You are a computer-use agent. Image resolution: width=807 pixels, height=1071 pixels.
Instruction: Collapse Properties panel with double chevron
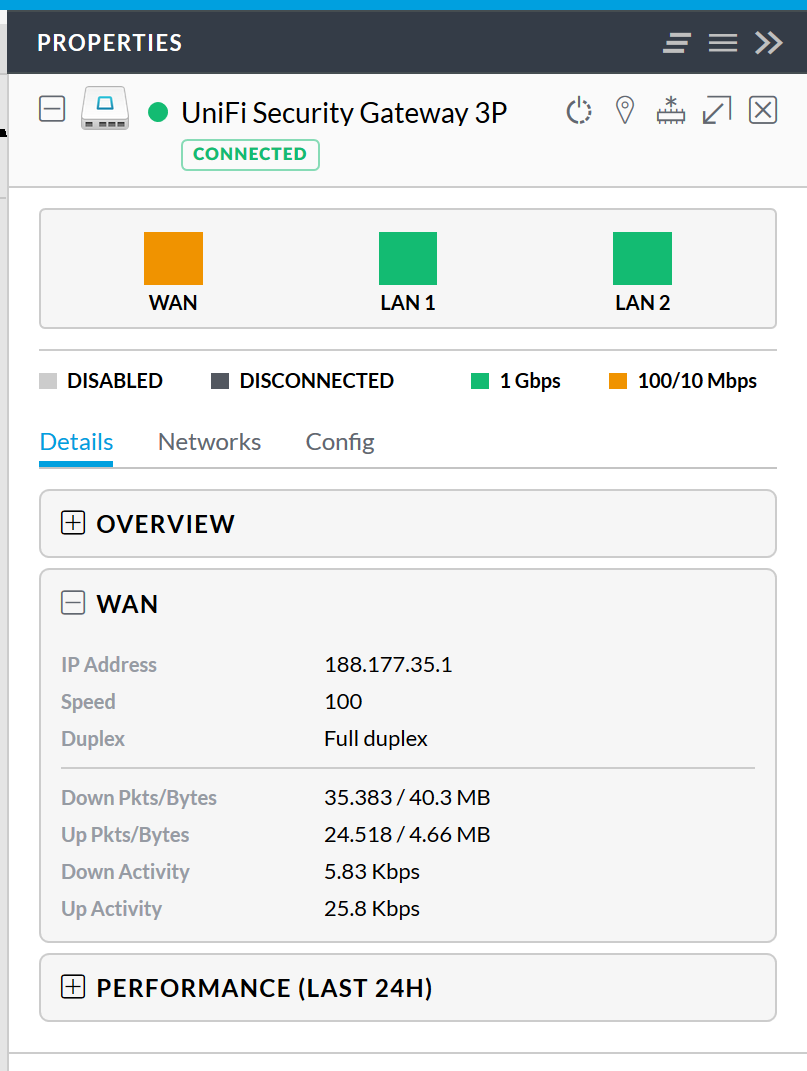tap(768, 43)
